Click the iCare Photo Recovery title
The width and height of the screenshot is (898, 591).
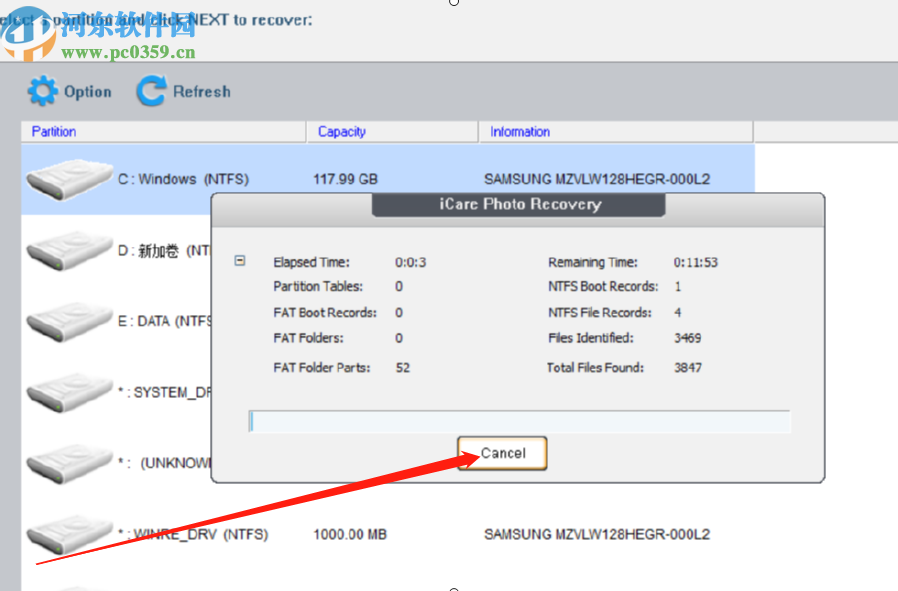point(520,204)
